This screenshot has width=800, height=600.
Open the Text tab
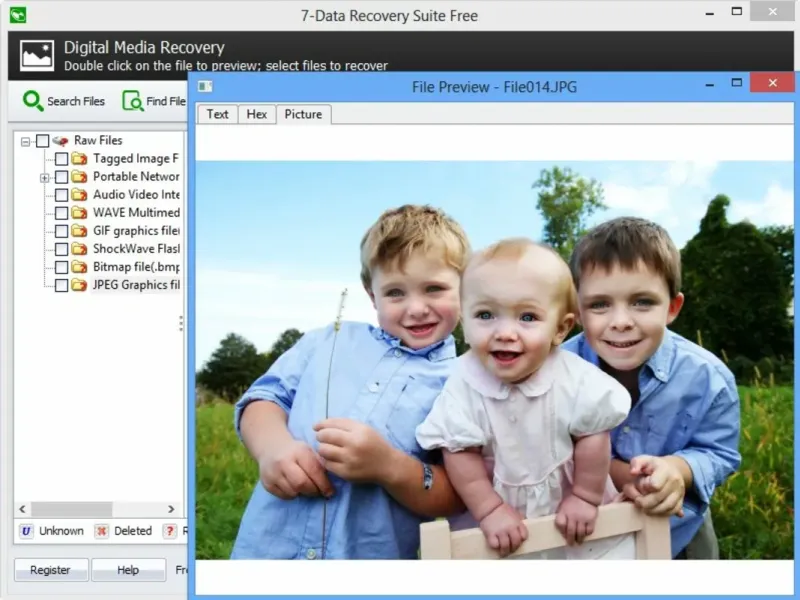coord(217,114)
